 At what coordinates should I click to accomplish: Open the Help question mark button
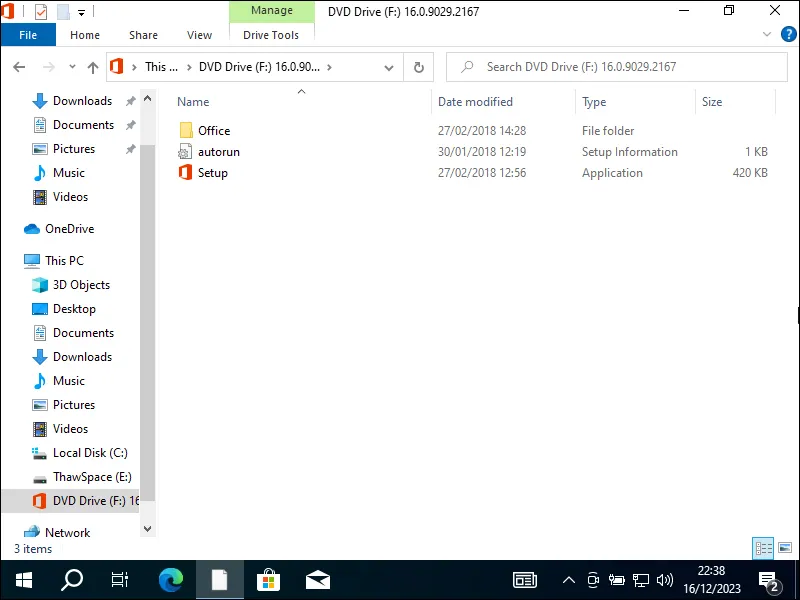tap(788, 33)
